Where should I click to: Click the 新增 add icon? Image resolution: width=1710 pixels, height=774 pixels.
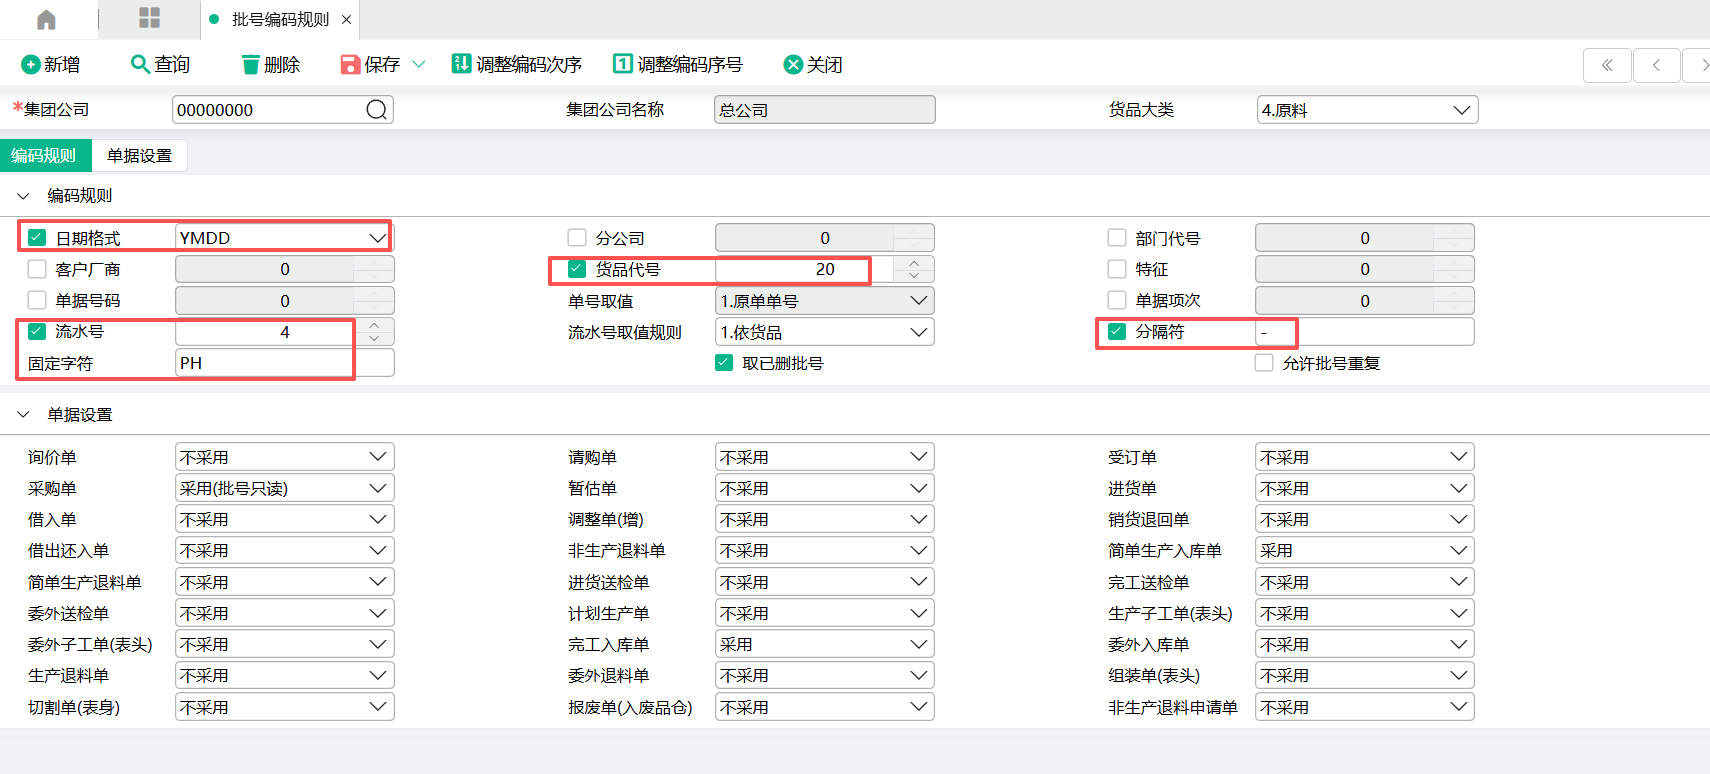click(31, 65)
